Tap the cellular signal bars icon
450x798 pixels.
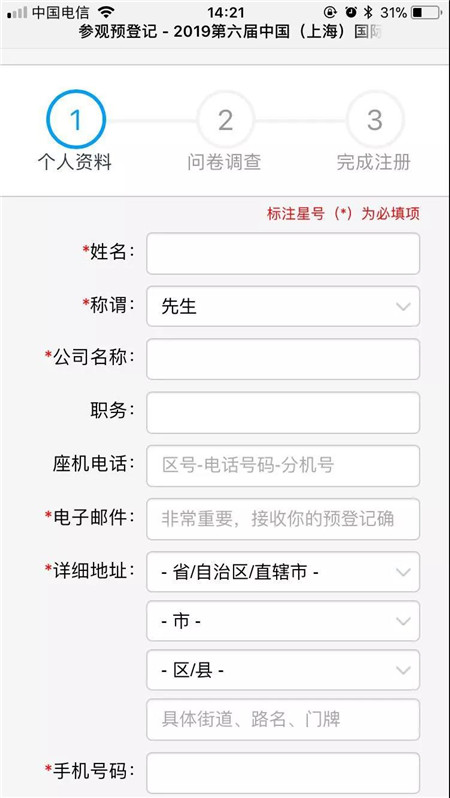17,12
